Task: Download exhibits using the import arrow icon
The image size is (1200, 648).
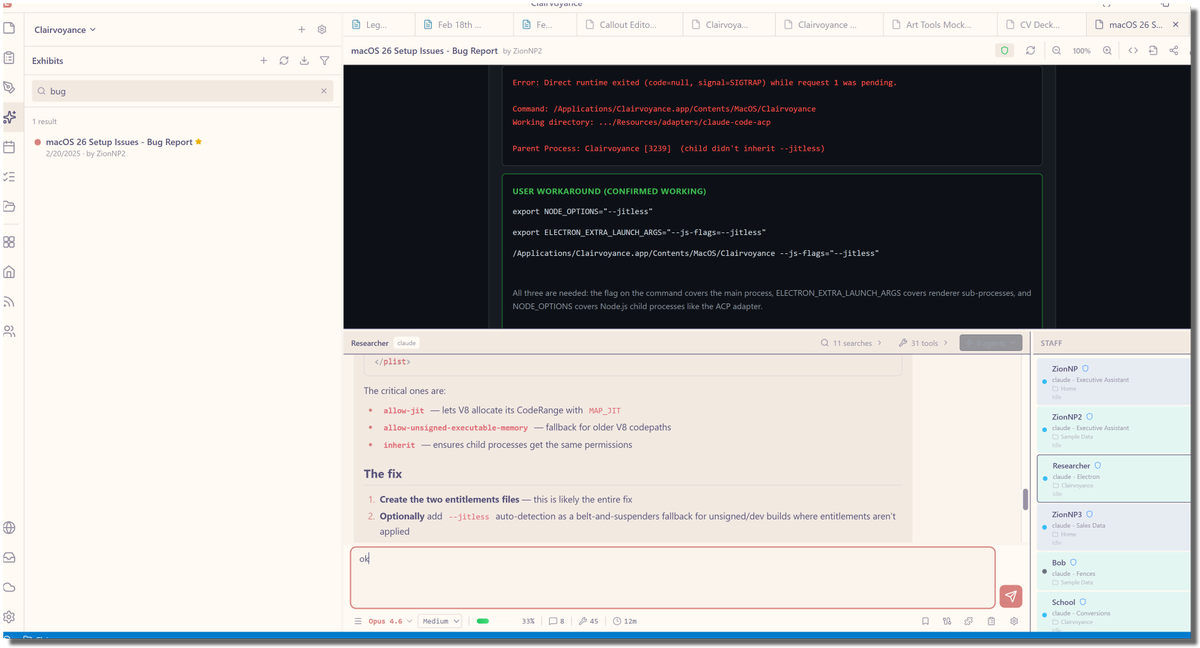Action: [x=304, y=61]
